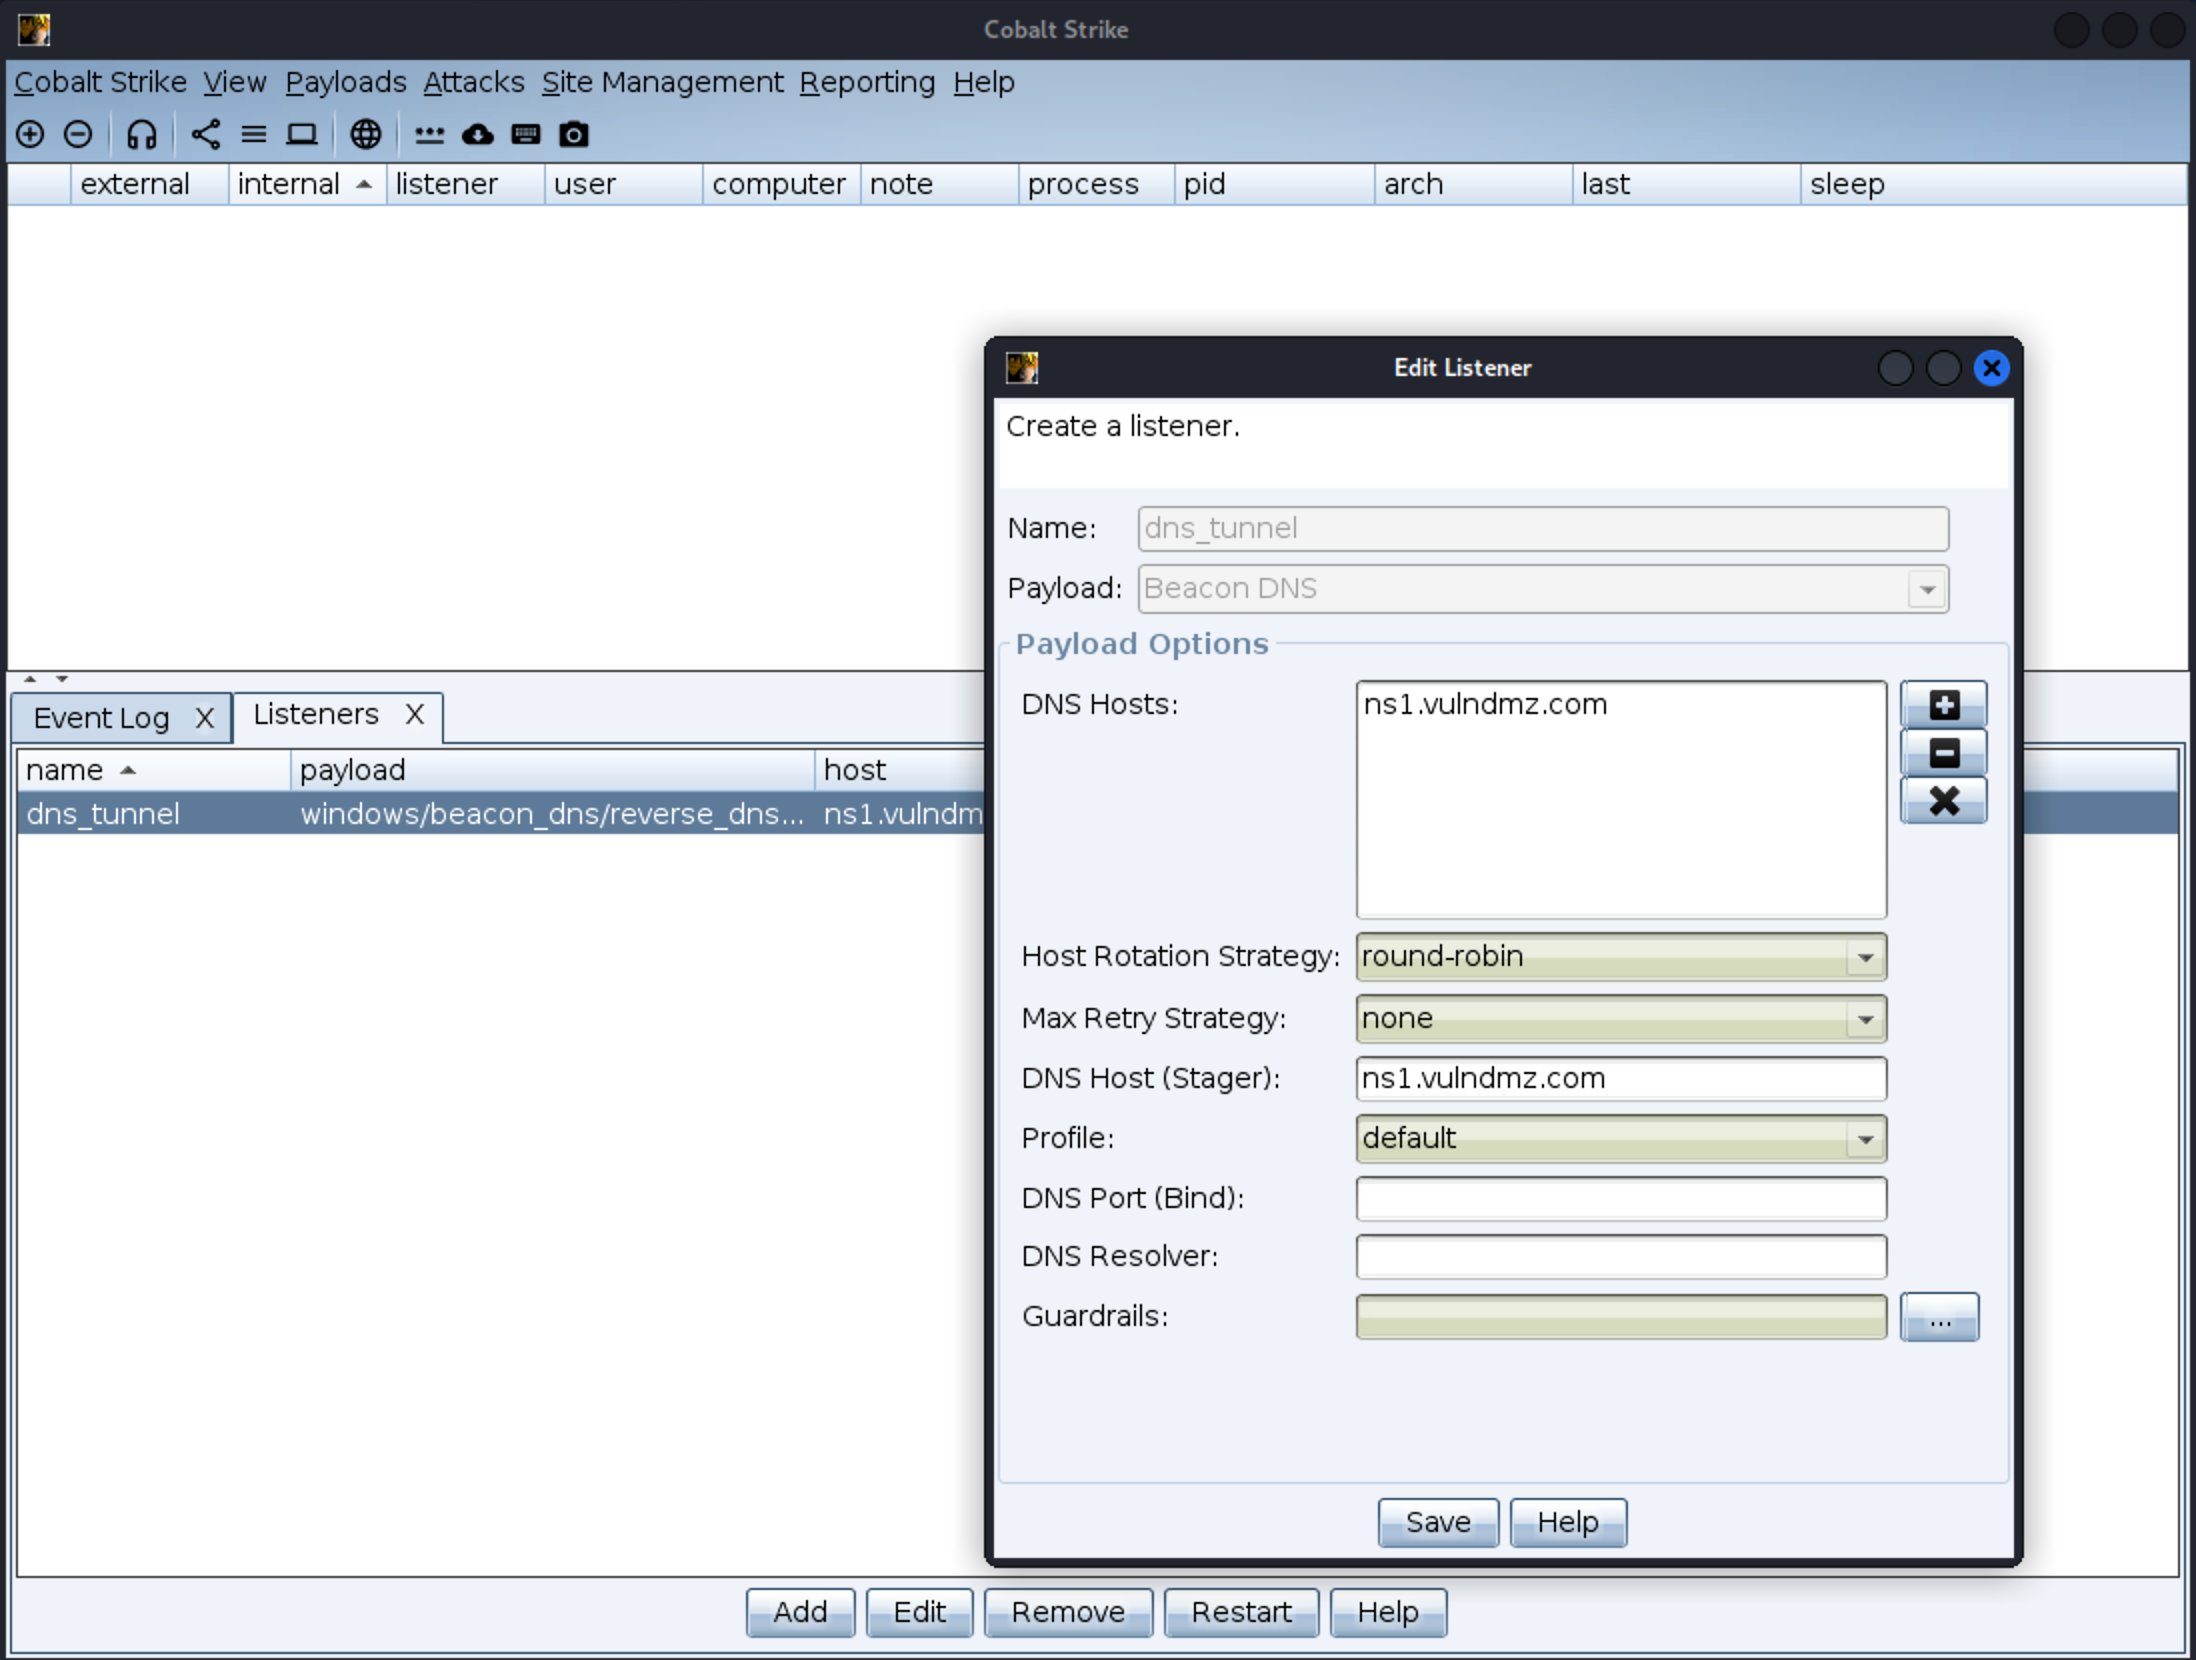2196x1660 pixels.
Task: Switch to pivot graph view icon
Action: tap(206, 134)
